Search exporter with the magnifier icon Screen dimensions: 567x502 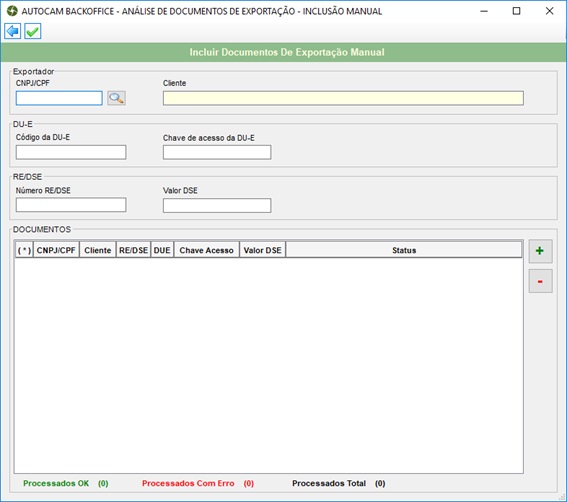(116, 98)
